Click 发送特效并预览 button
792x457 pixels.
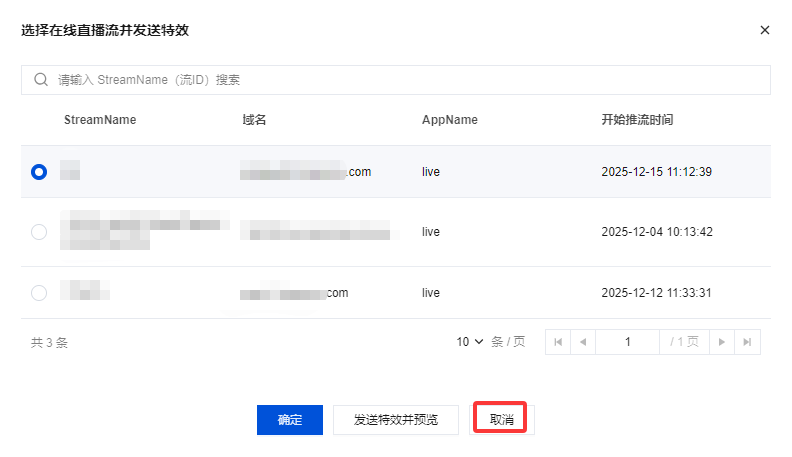pyautogui.click(x=398, y=420)
